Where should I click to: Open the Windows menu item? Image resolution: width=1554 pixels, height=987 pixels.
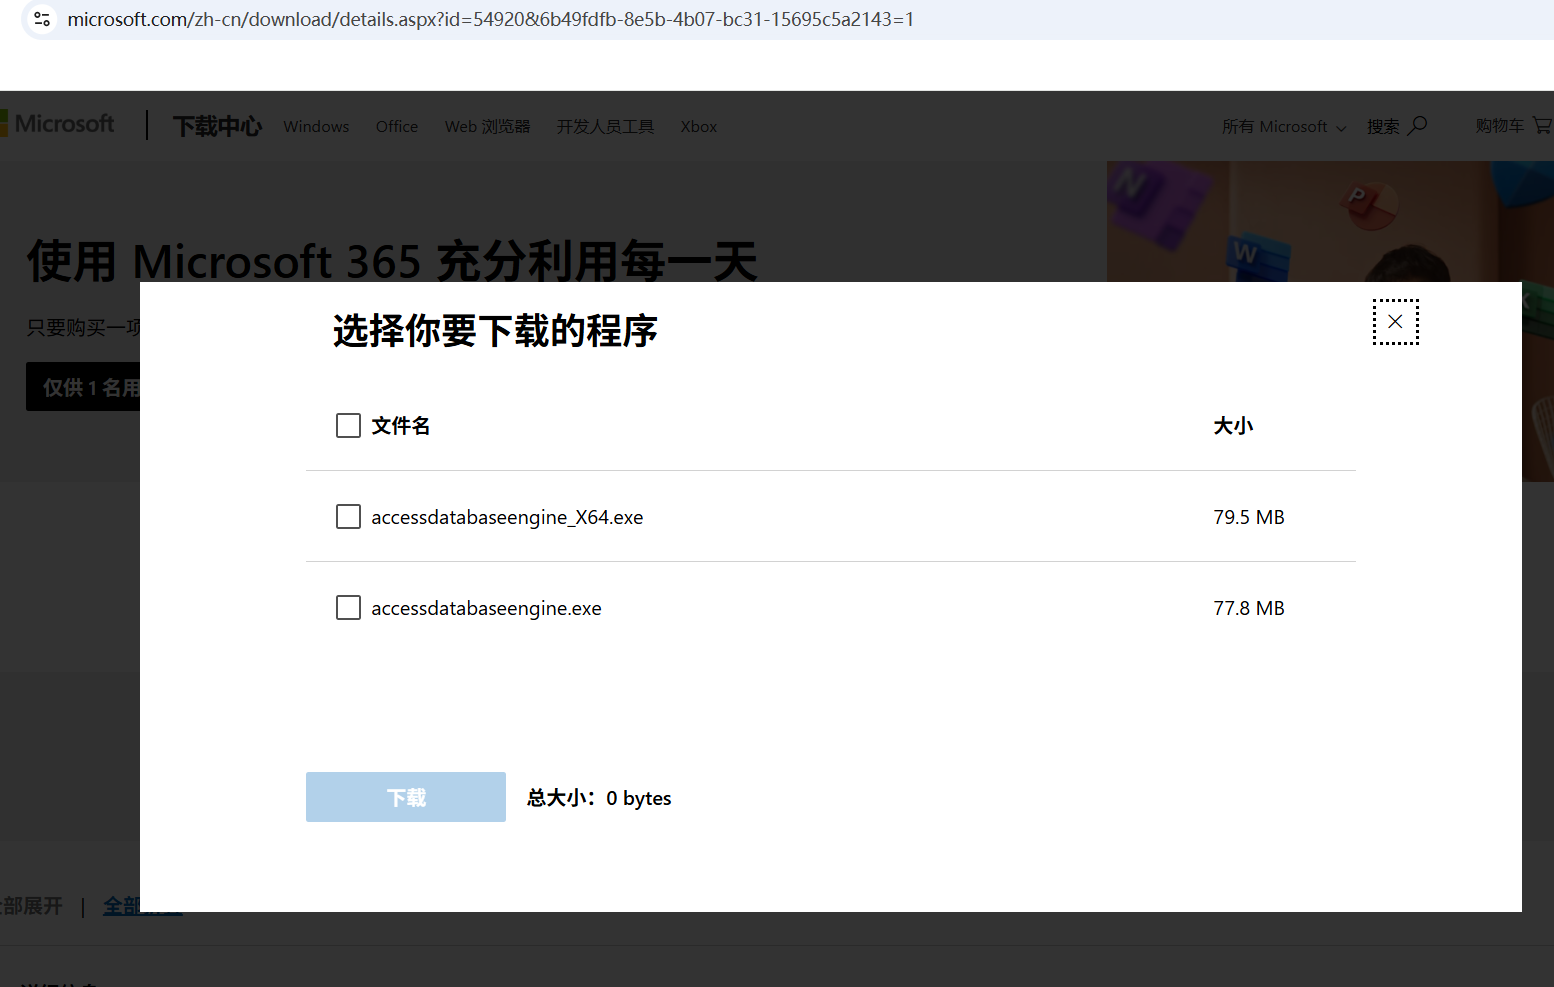click(316, 127)
